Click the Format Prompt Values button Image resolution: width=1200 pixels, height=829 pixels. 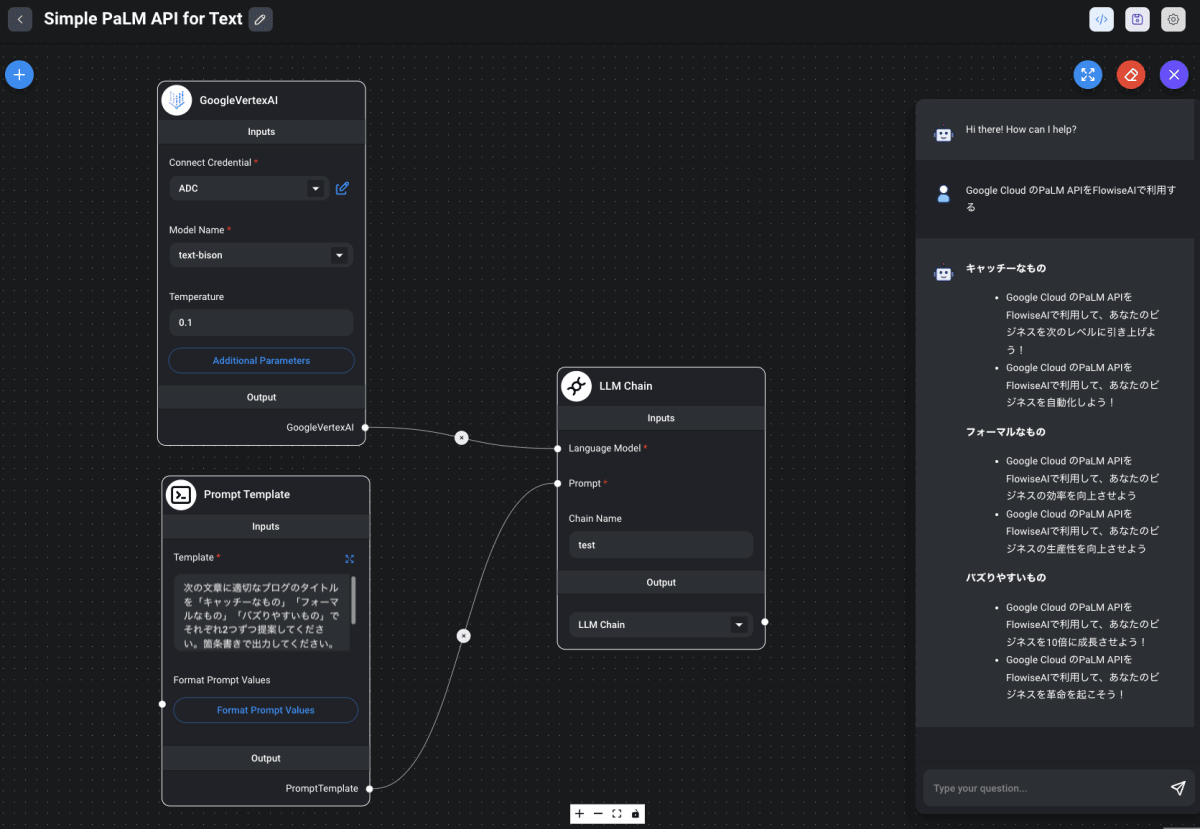(x=266, y=710)
